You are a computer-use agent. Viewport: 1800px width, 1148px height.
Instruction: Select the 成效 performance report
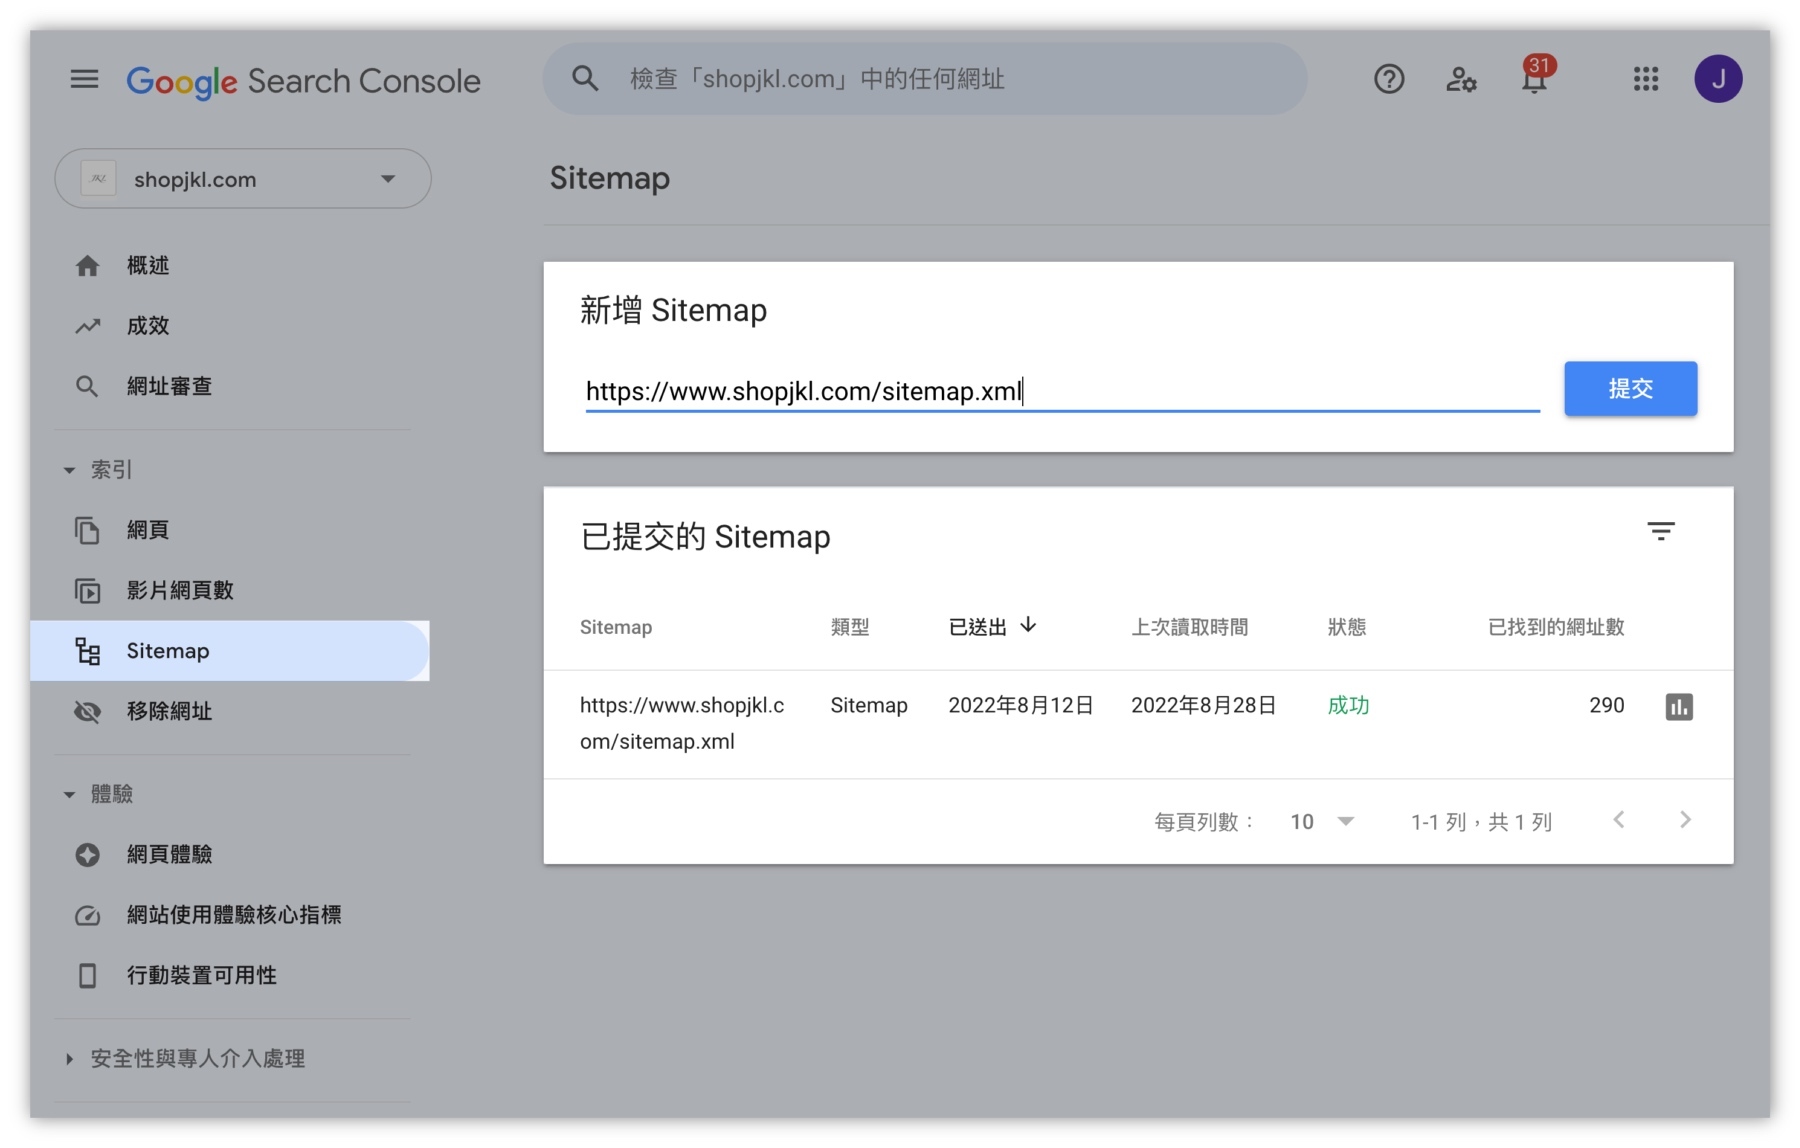147,325
